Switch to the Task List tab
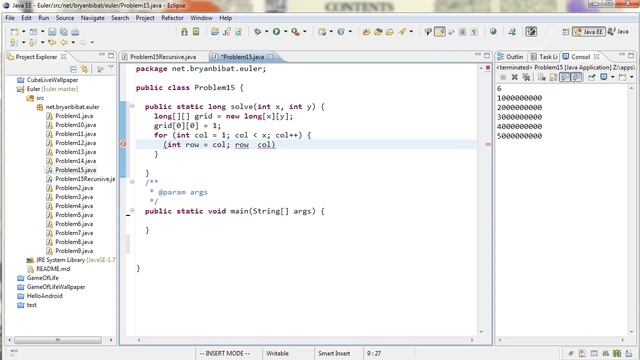The image size is (640, 360). click(544, 57)
